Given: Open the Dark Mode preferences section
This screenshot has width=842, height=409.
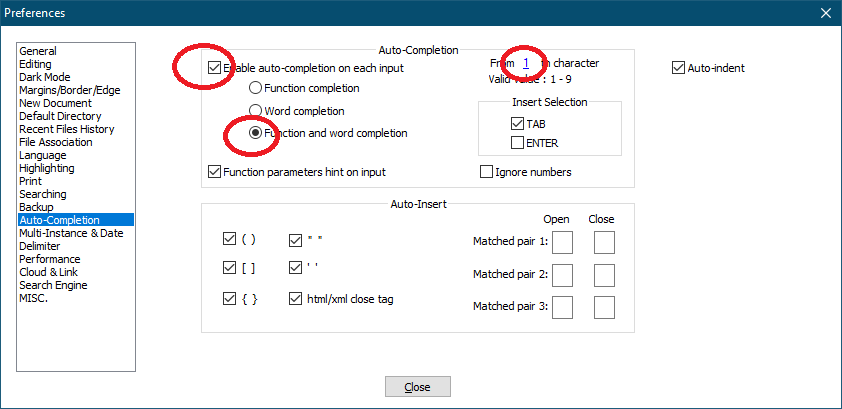Looking at the screenshot, I should tap(45, 77).
